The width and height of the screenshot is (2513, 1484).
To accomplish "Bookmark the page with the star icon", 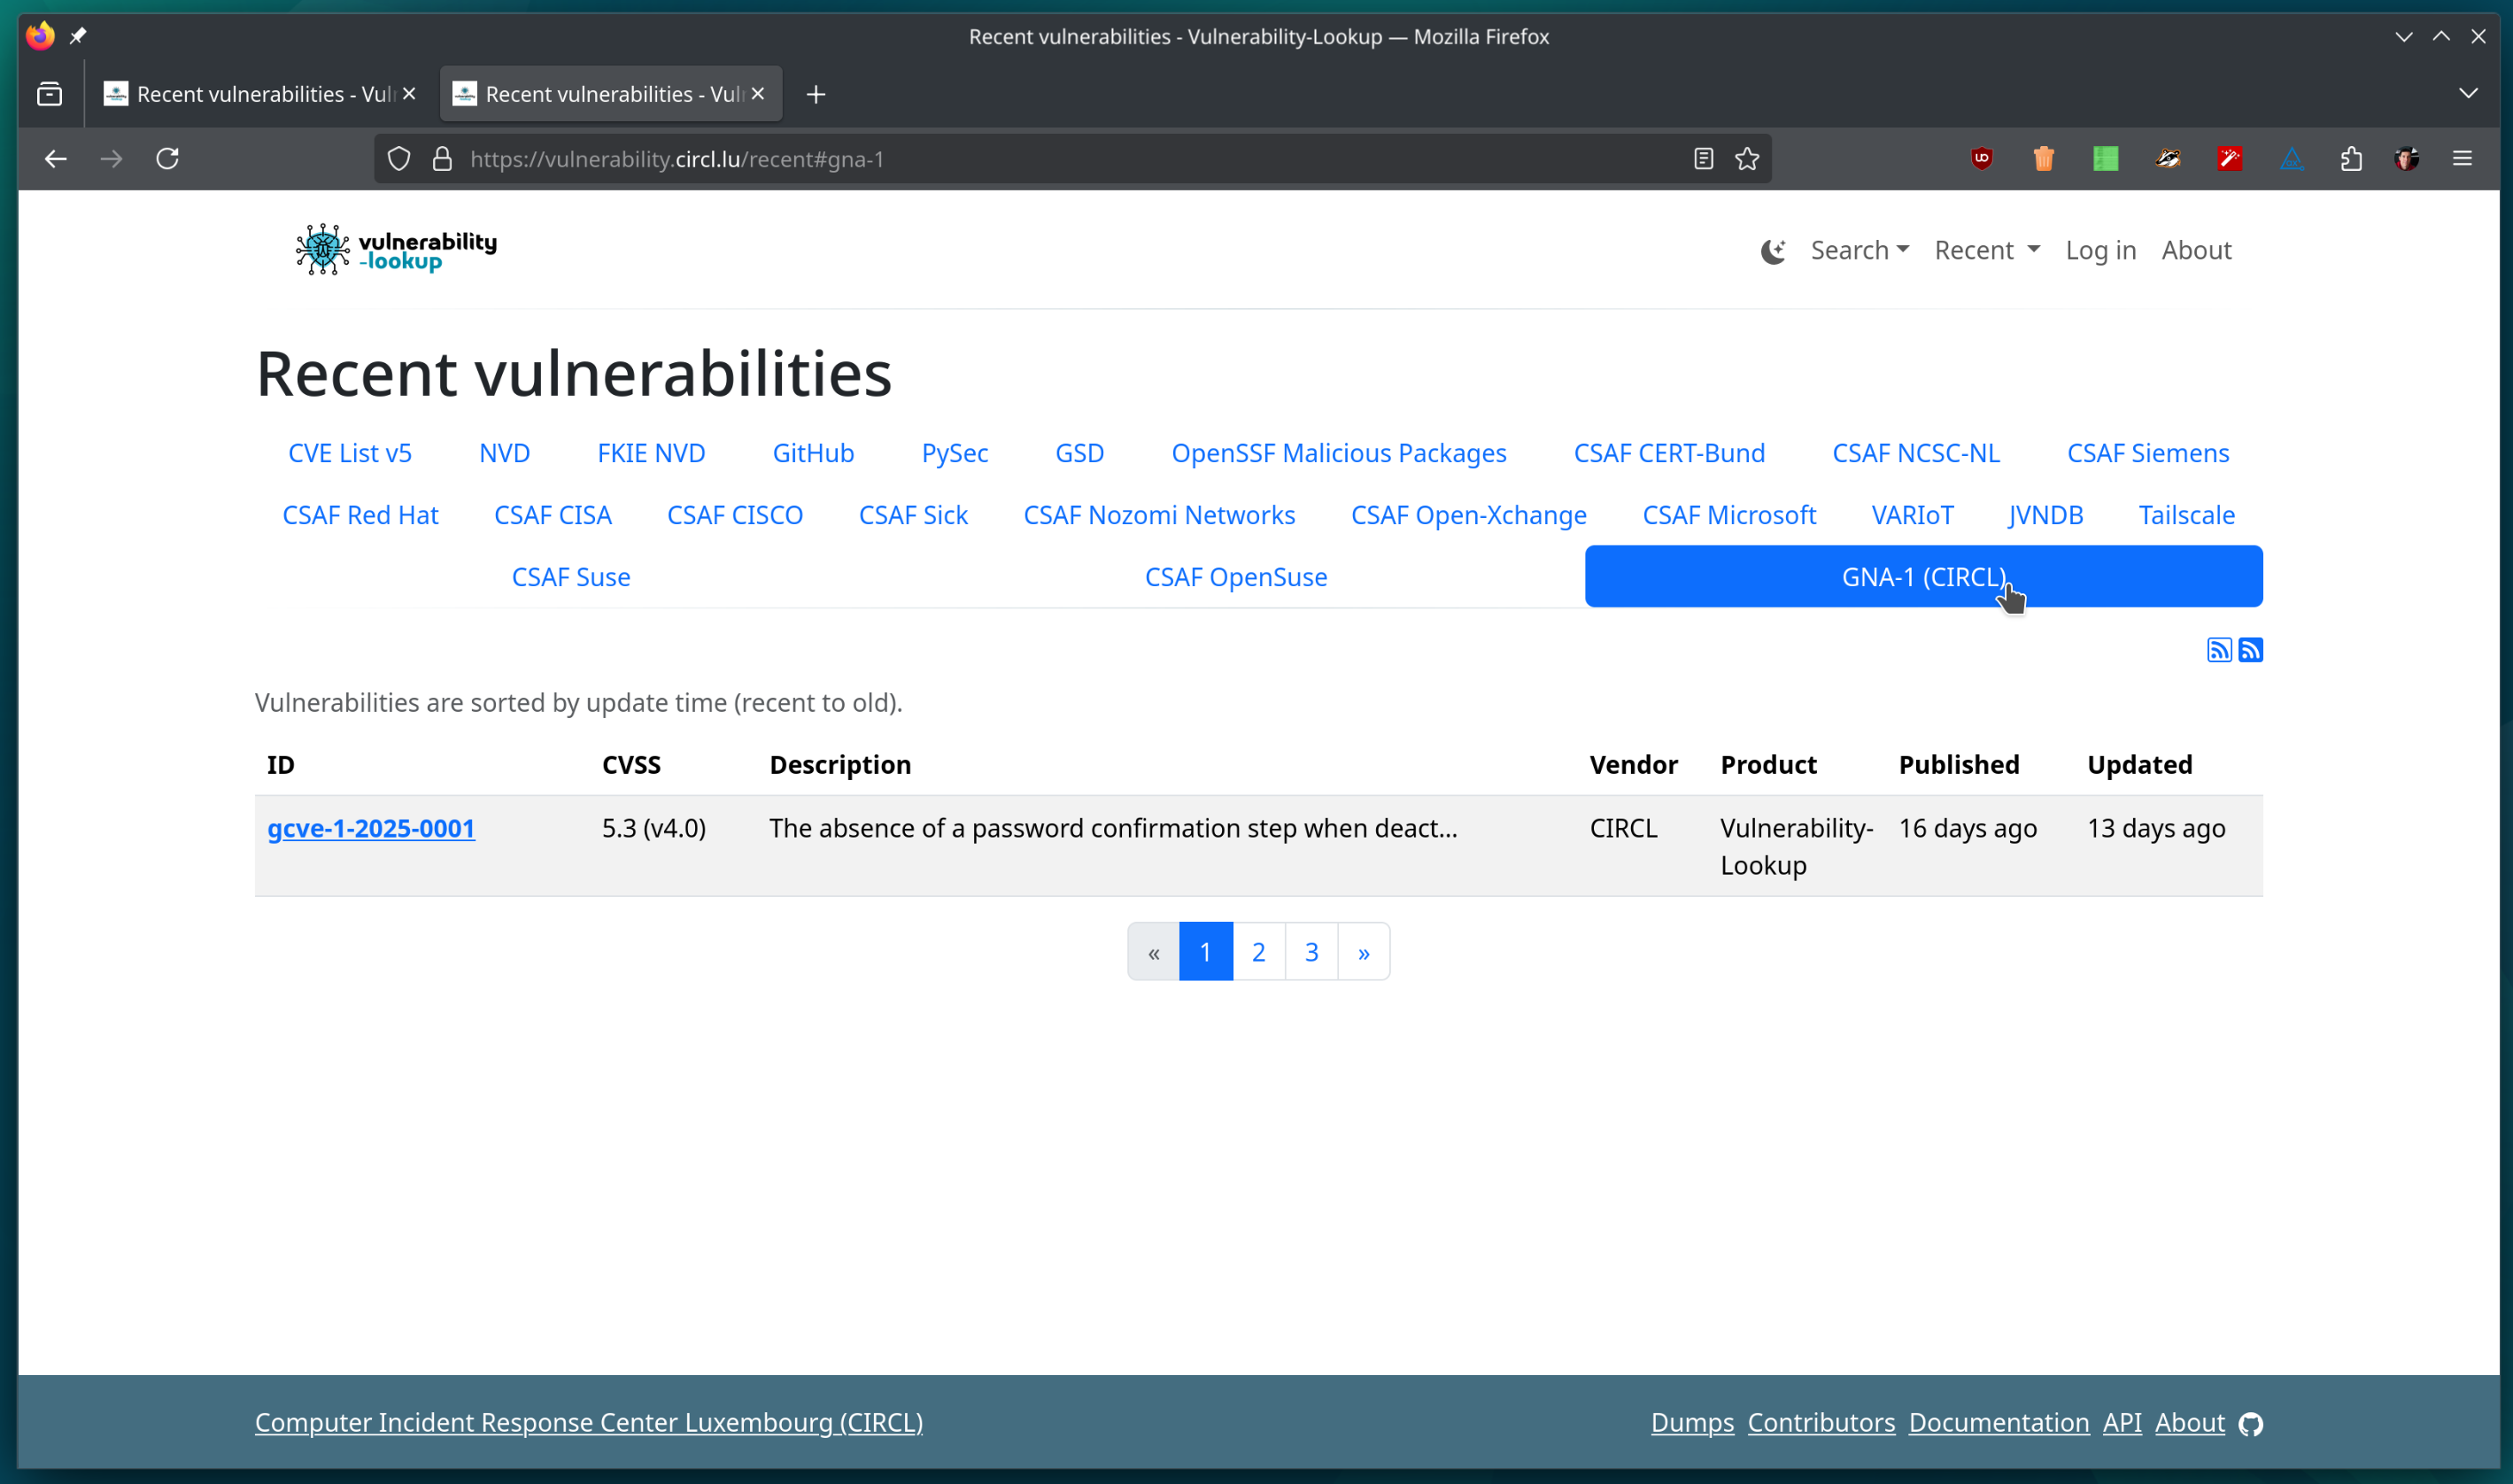I will coord(1747,158).
